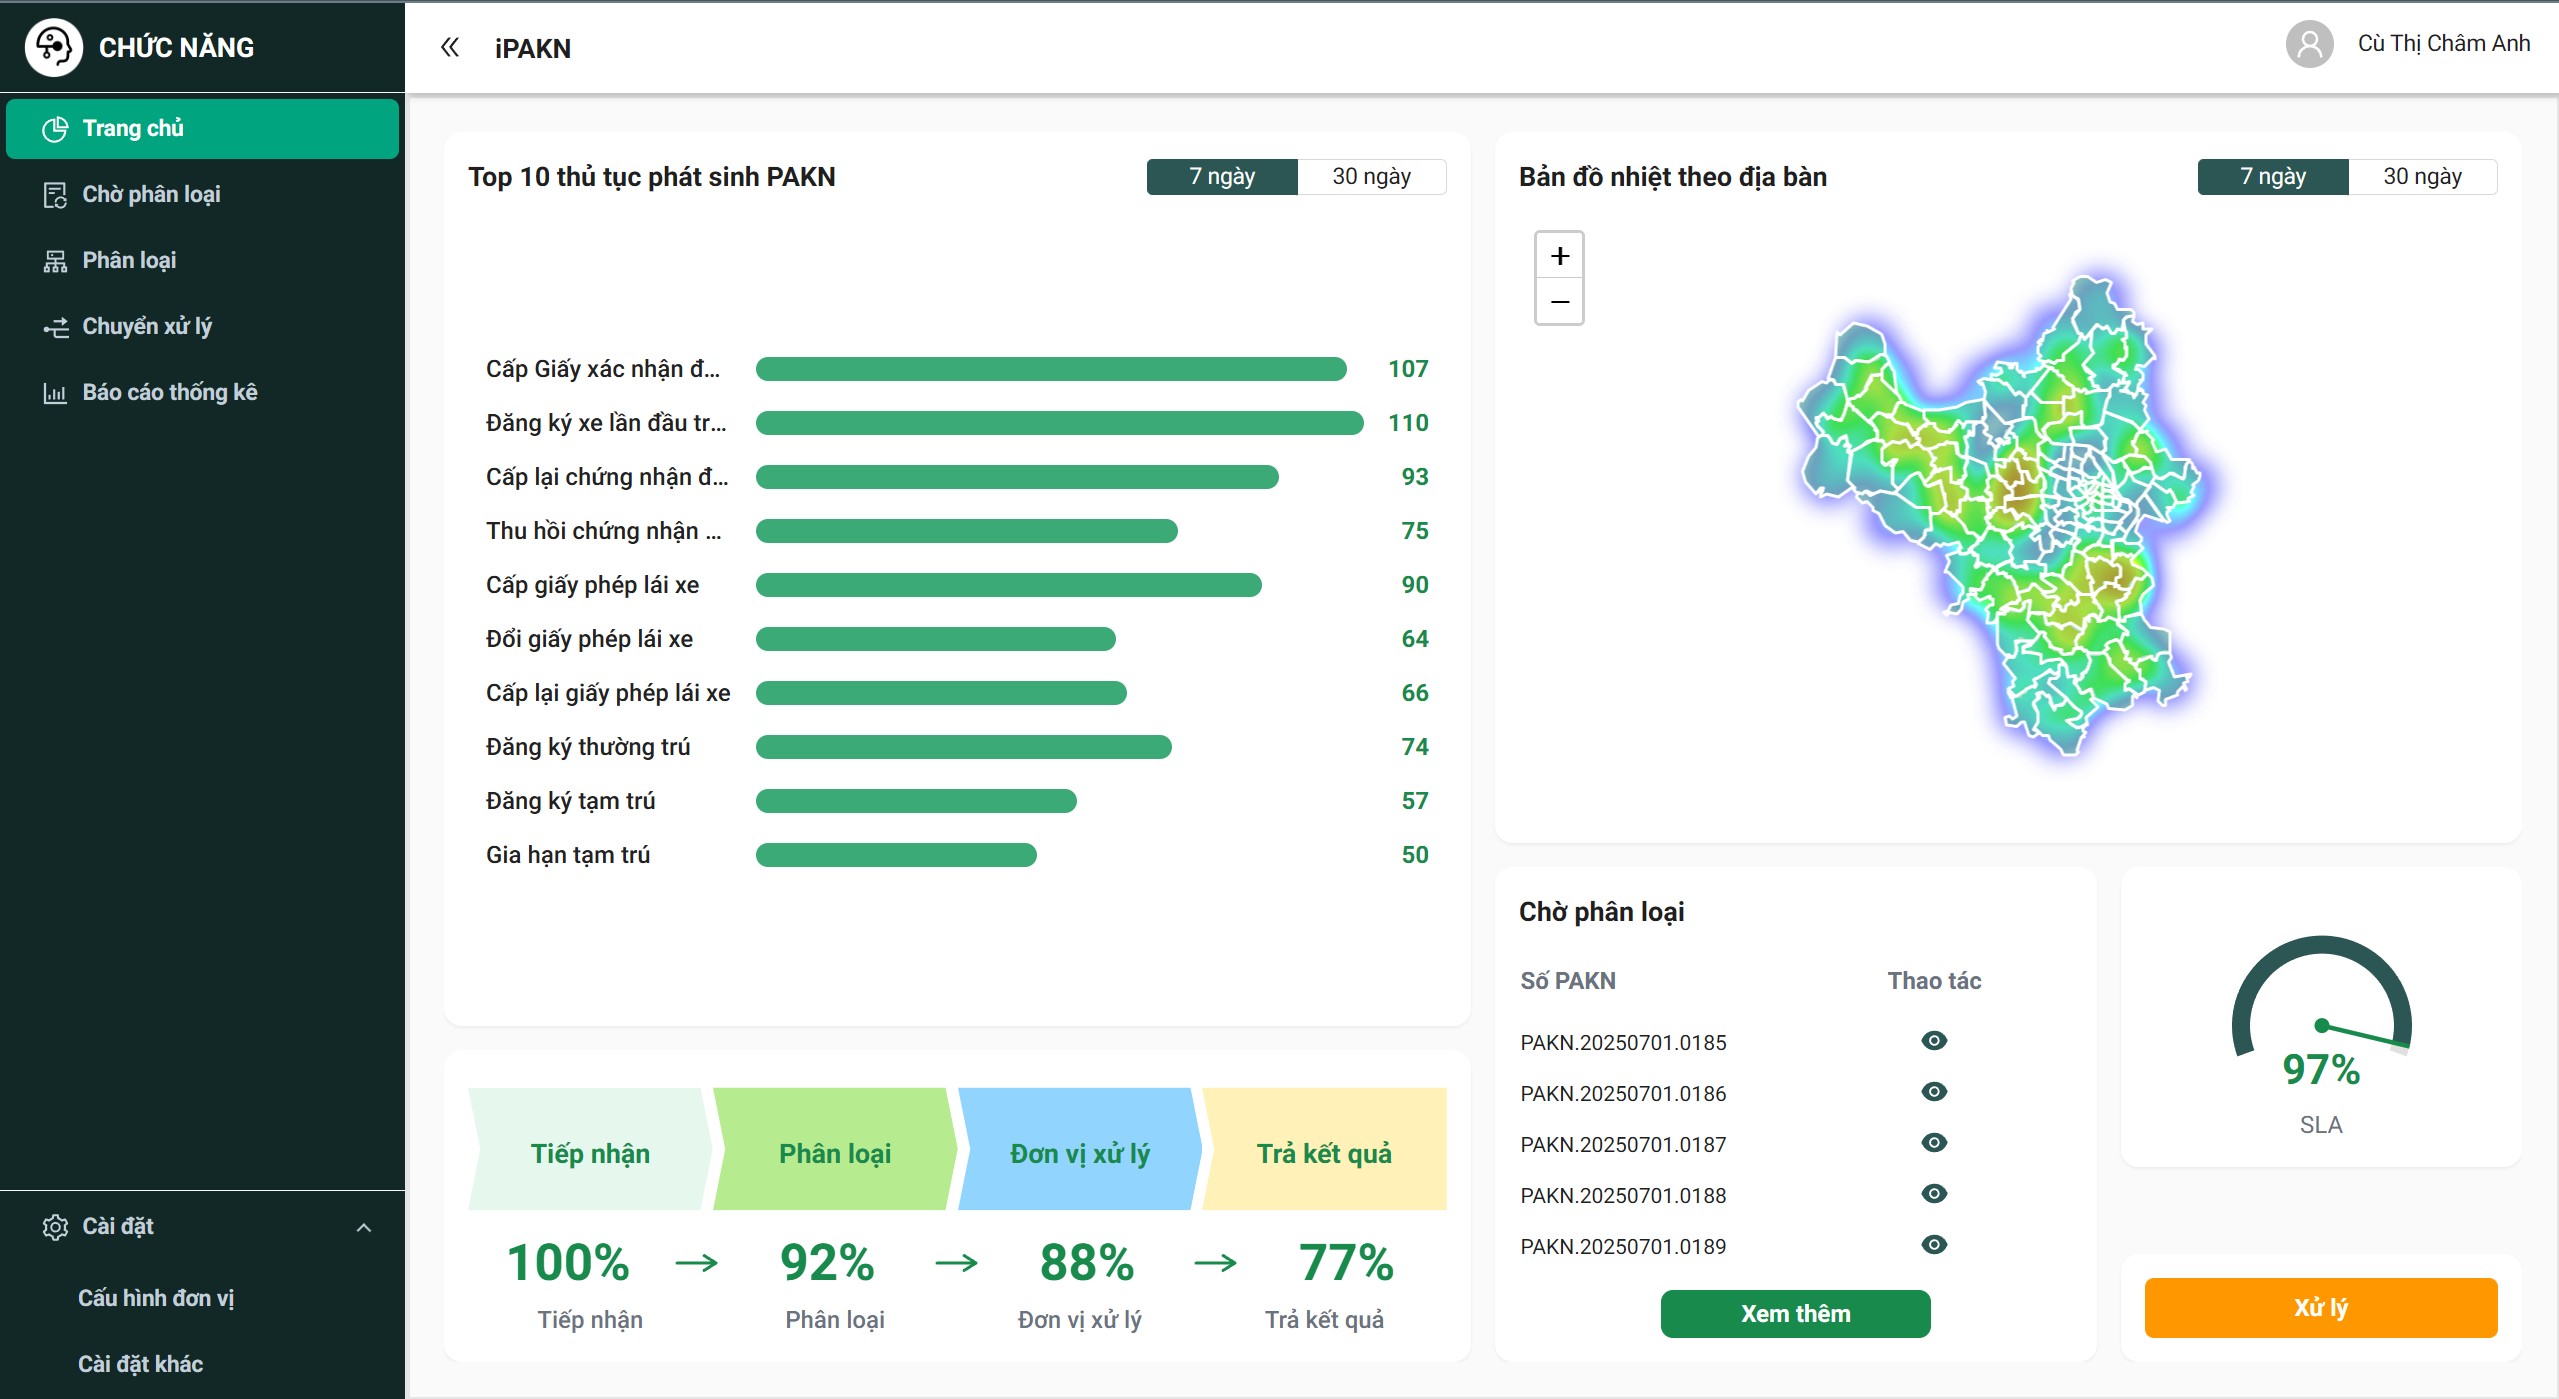Collapse sidebar with double chevron
Screen dimensions: 2559x1399
tap(450, 47)
